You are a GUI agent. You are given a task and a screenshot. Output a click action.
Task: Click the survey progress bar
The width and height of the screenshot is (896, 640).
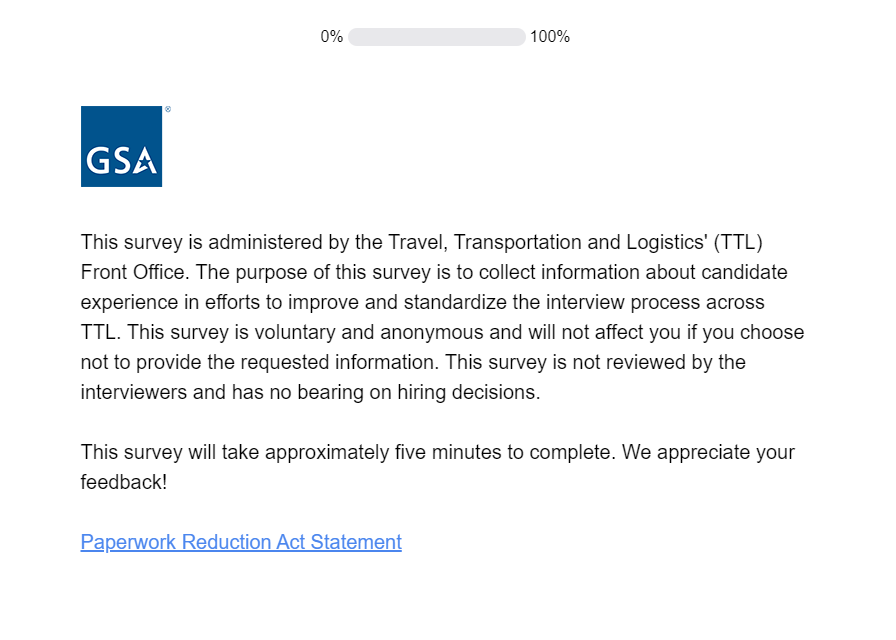pyautogui.click(x=436, y=37)
